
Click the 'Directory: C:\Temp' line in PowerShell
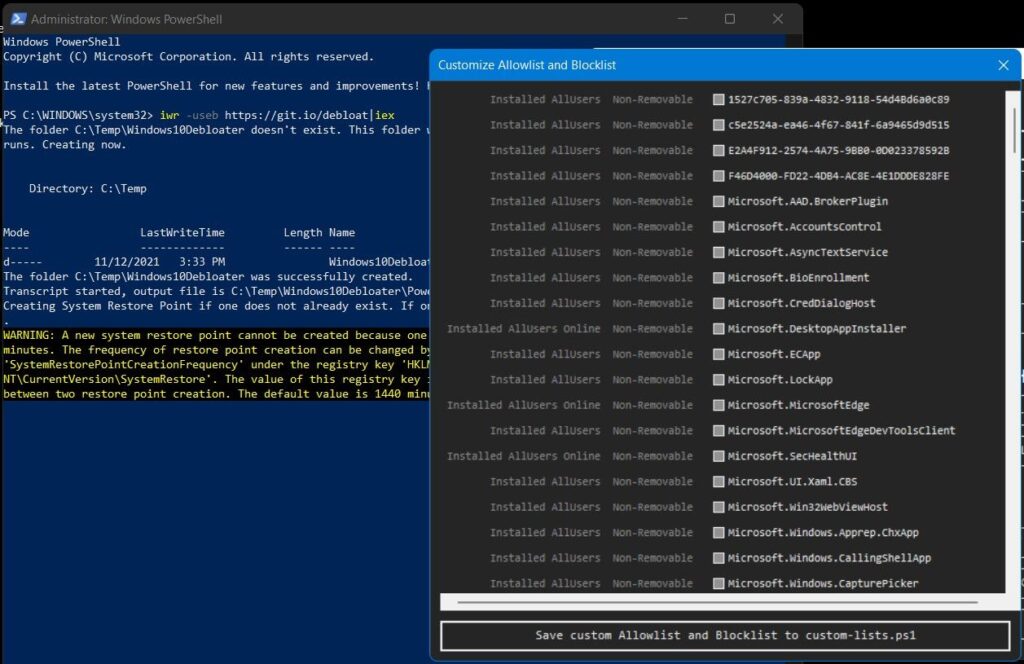click(88, 189)
